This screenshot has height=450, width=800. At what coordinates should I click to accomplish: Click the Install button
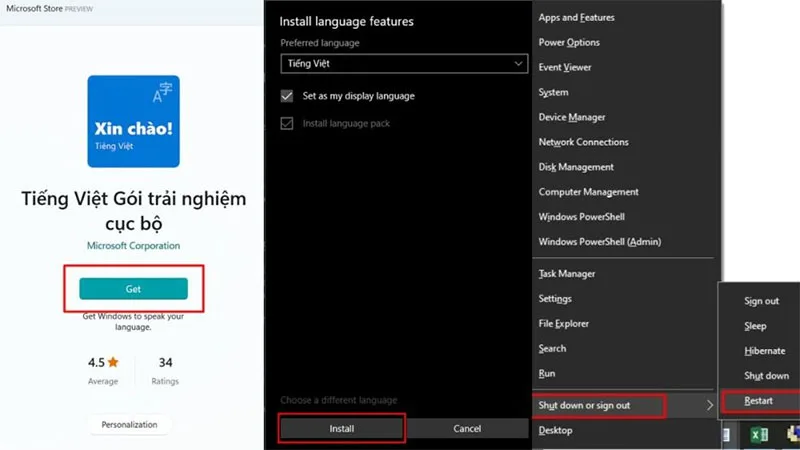(342, 429)
